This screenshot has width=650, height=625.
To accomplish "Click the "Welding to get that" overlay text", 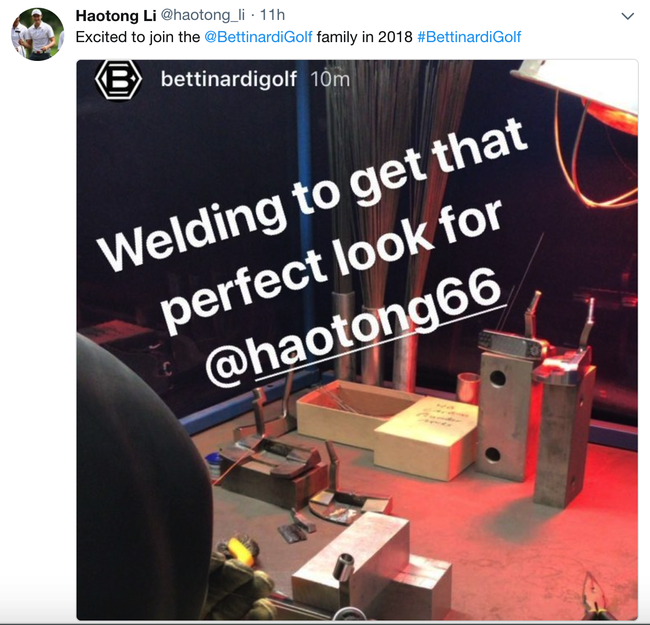I will click(313, 194).
